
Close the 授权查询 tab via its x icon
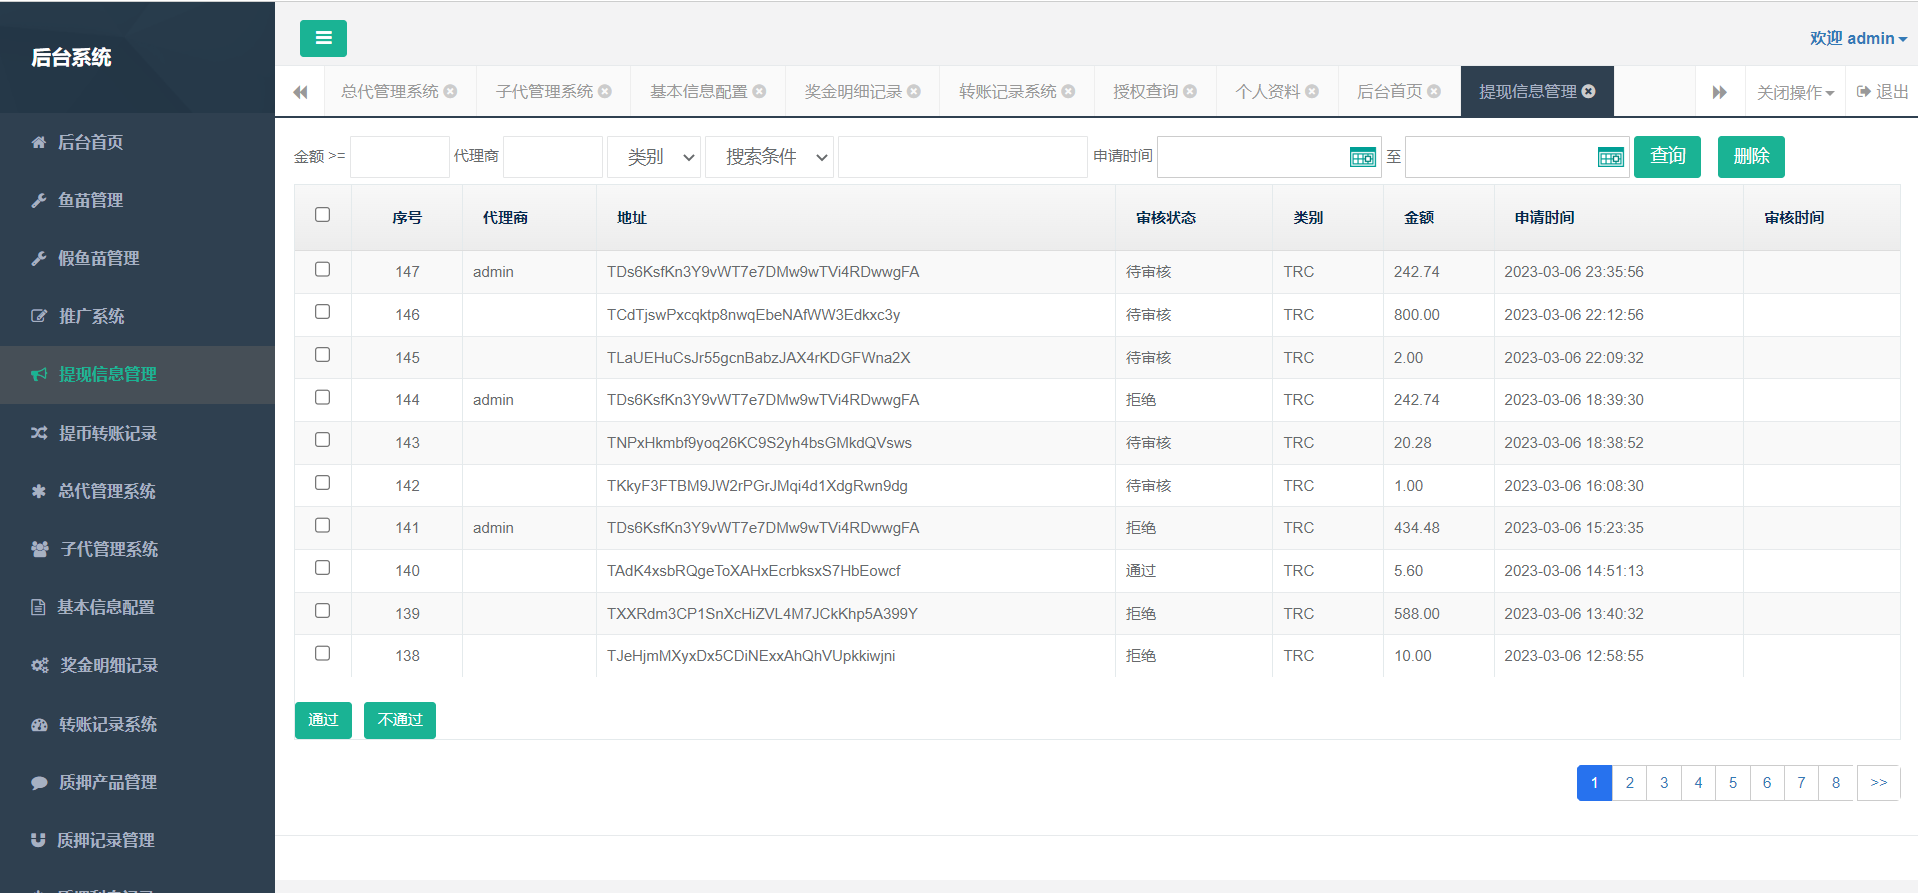[1190, 92]
